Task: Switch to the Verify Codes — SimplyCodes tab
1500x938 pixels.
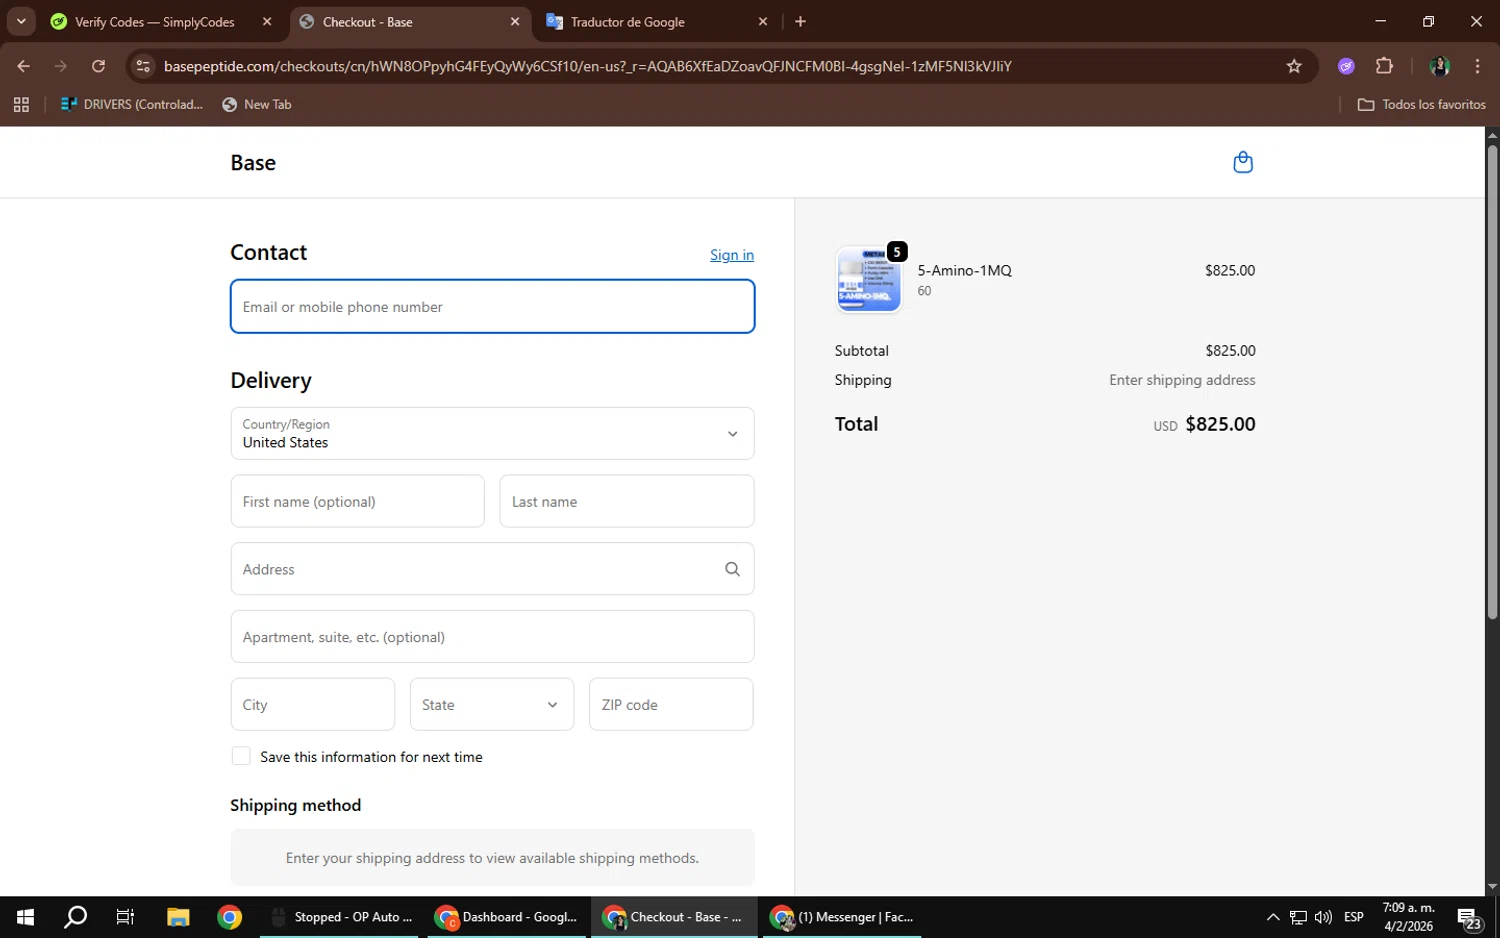Action: pos(154,22)
